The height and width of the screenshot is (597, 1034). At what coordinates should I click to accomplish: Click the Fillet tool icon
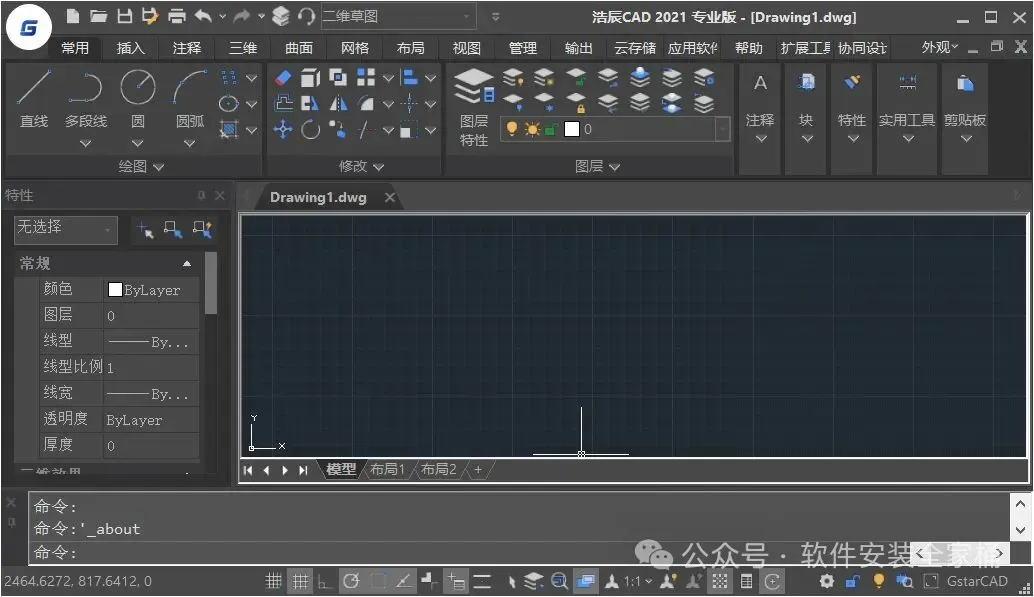coord(366,104)
